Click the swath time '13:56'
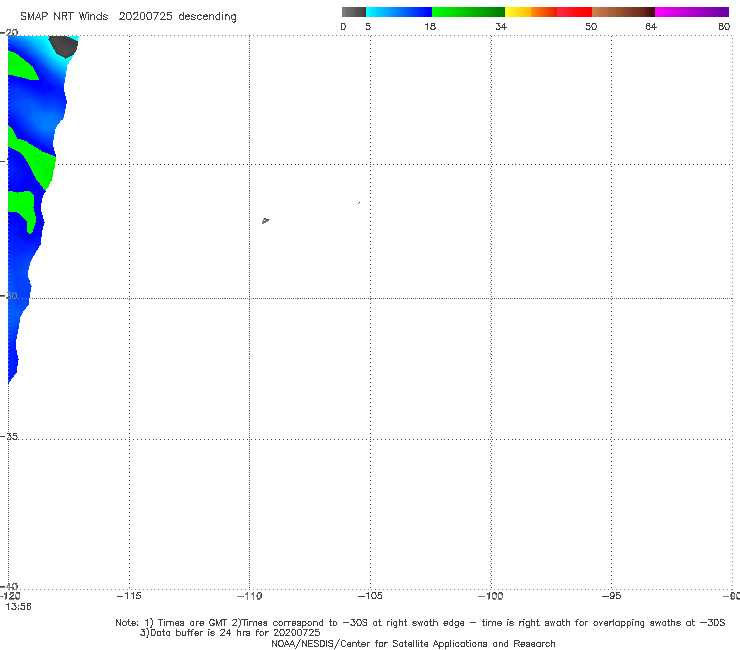The height and width of the screenshot is (650, 740). (18, 607)
